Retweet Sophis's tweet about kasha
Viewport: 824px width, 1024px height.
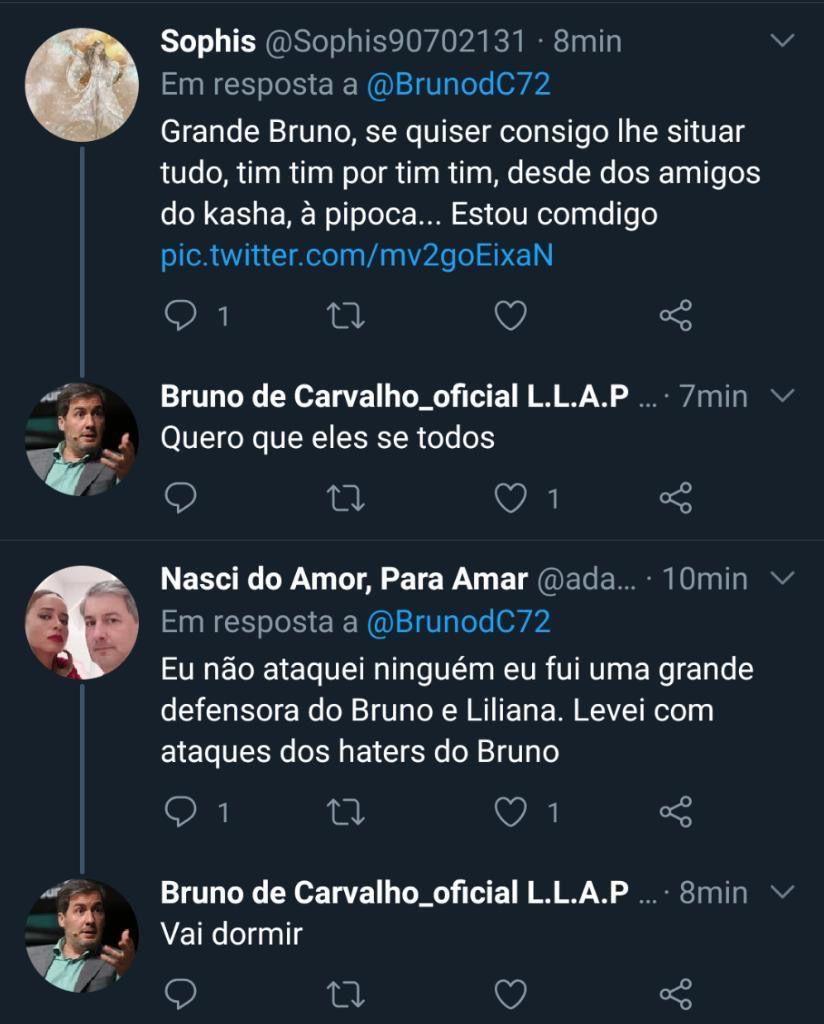pos(345,316)
